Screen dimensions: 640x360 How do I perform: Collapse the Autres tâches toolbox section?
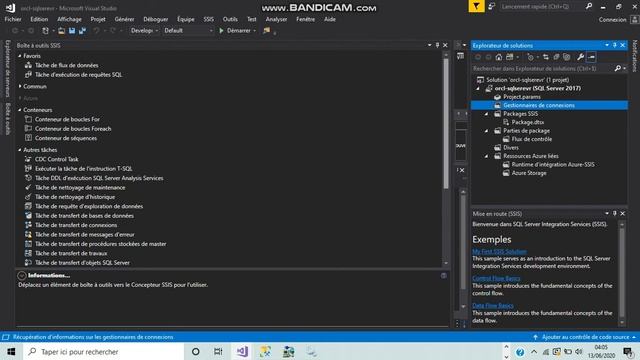[20, 150]
